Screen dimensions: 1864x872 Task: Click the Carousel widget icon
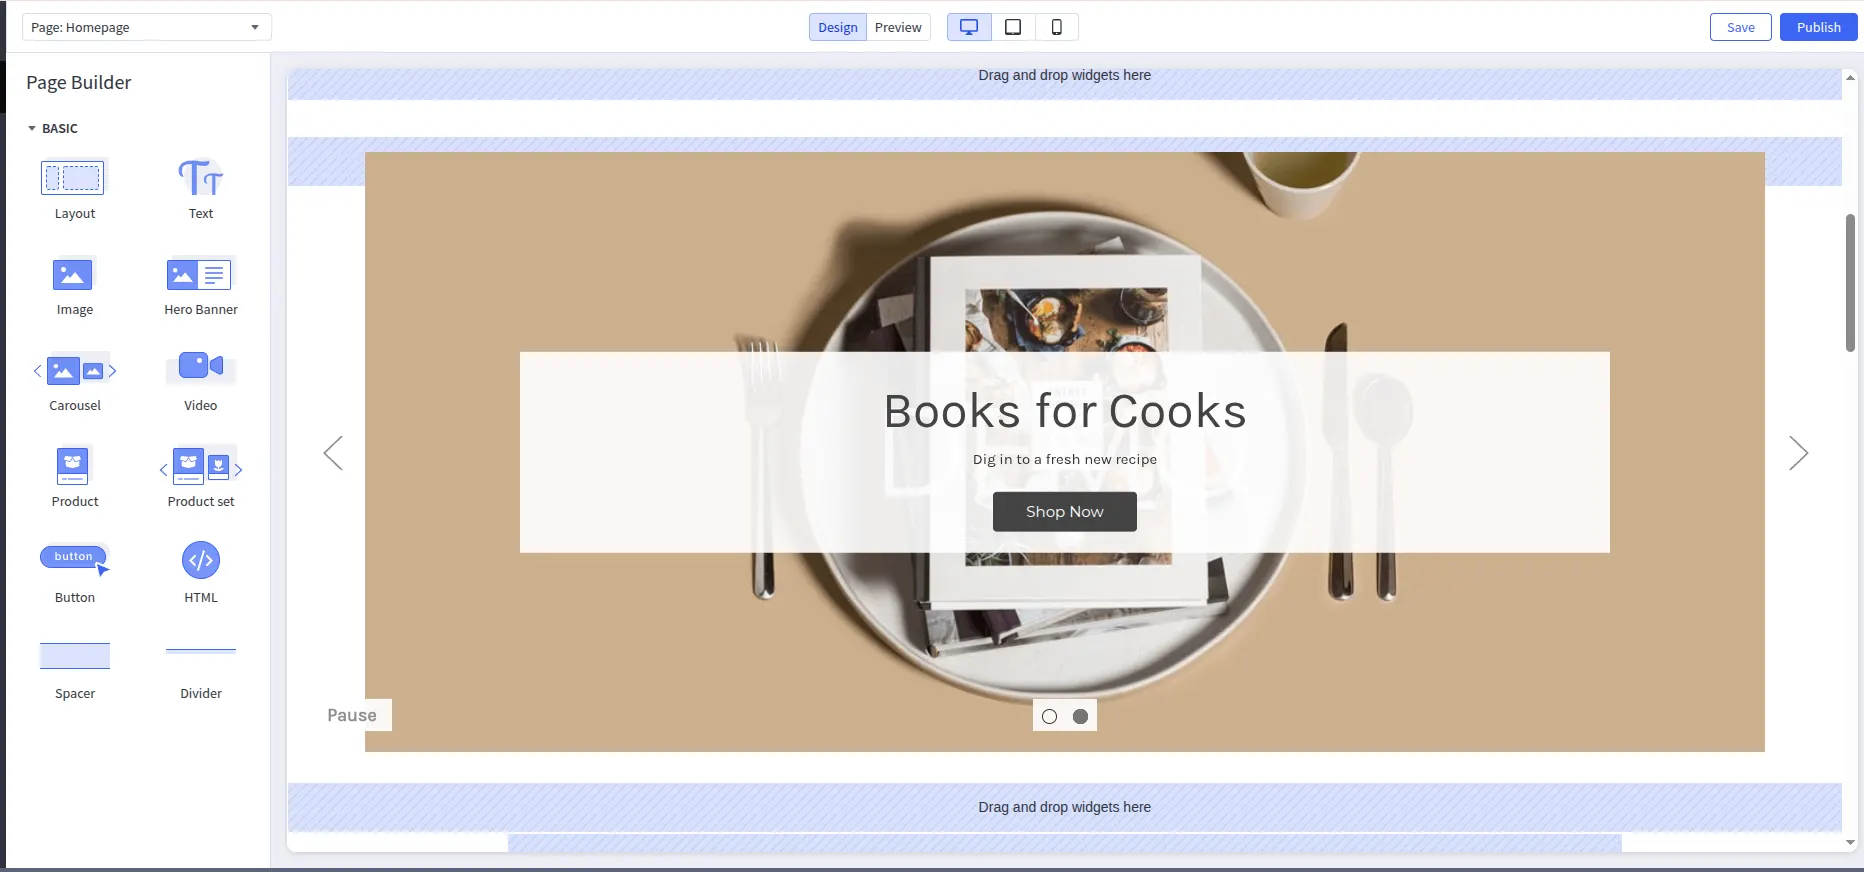pyautogui.click(x=75, y=370)
